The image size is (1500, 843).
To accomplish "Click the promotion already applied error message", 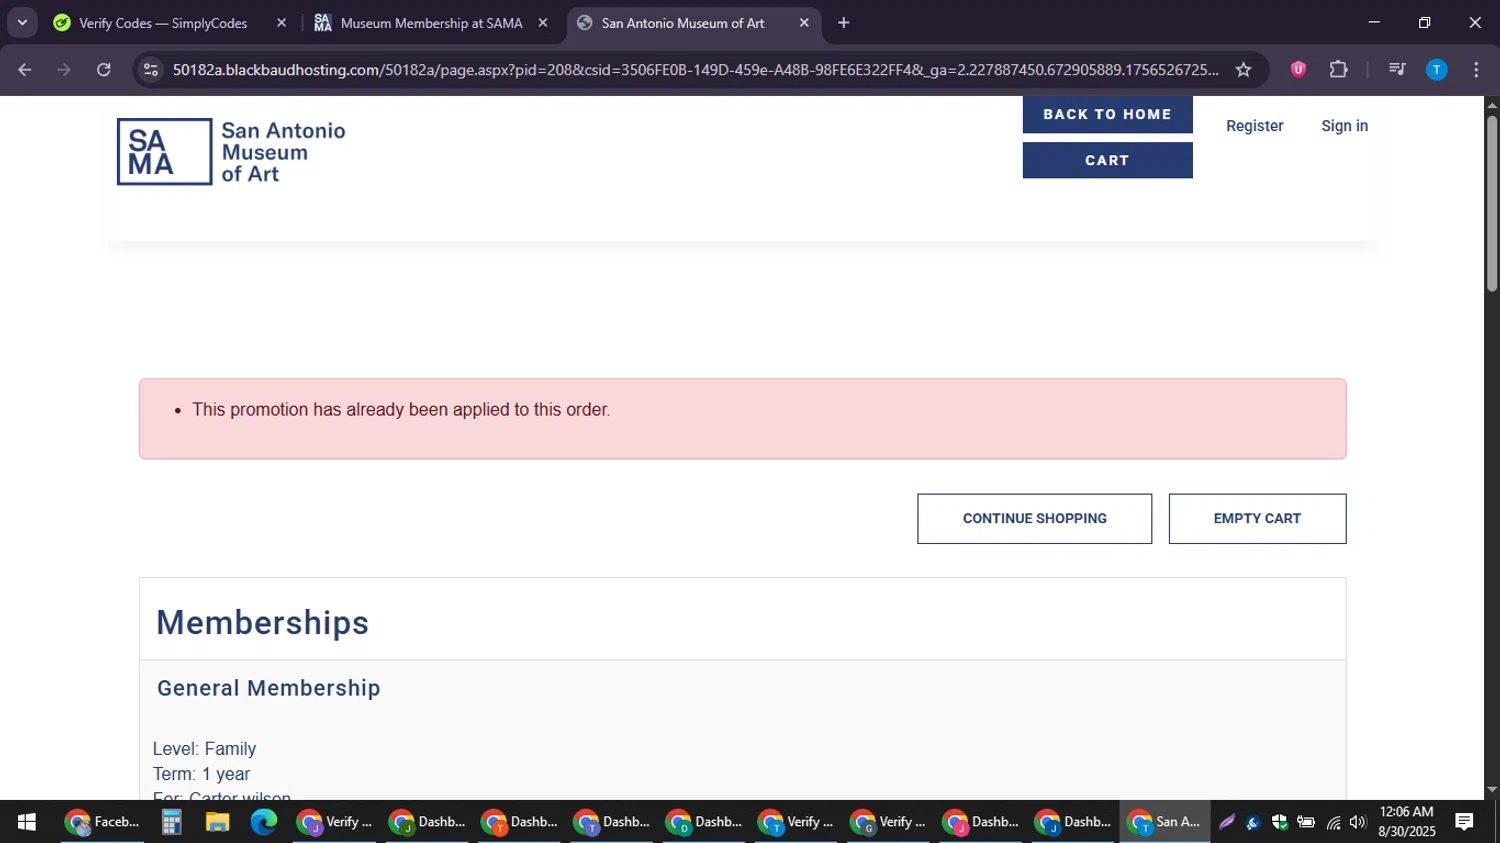I will [401, 410].
